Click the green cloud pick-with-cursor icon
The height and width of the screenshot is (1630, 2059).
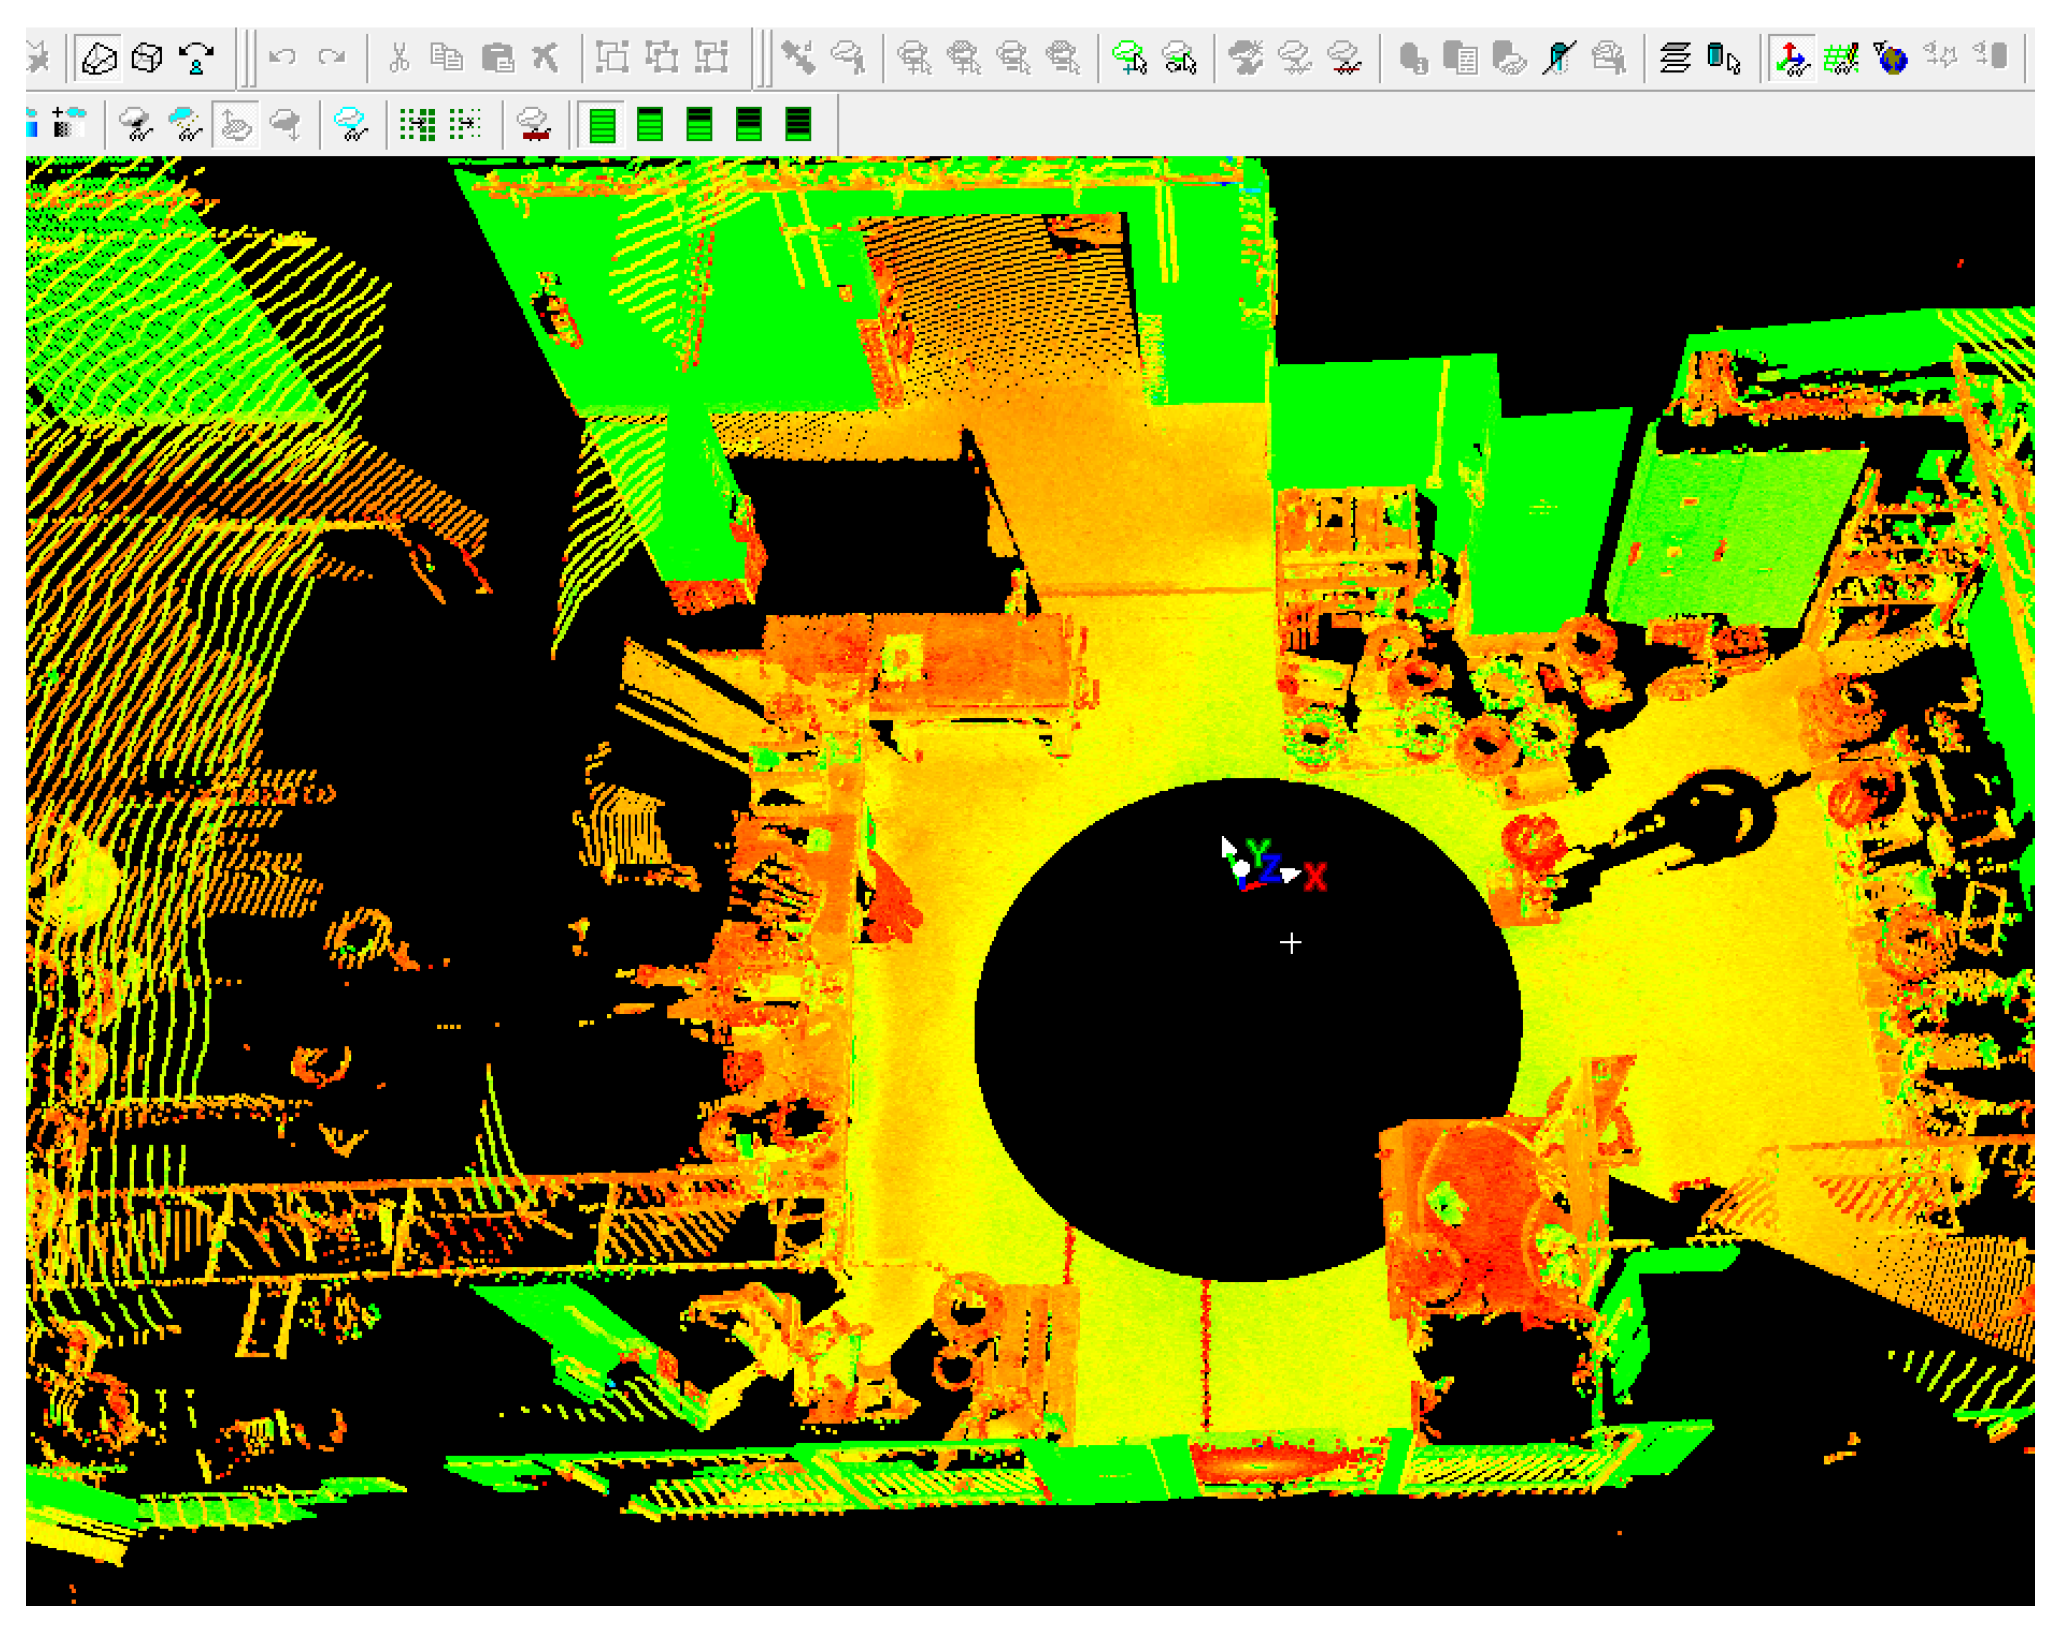point(1130,58)
